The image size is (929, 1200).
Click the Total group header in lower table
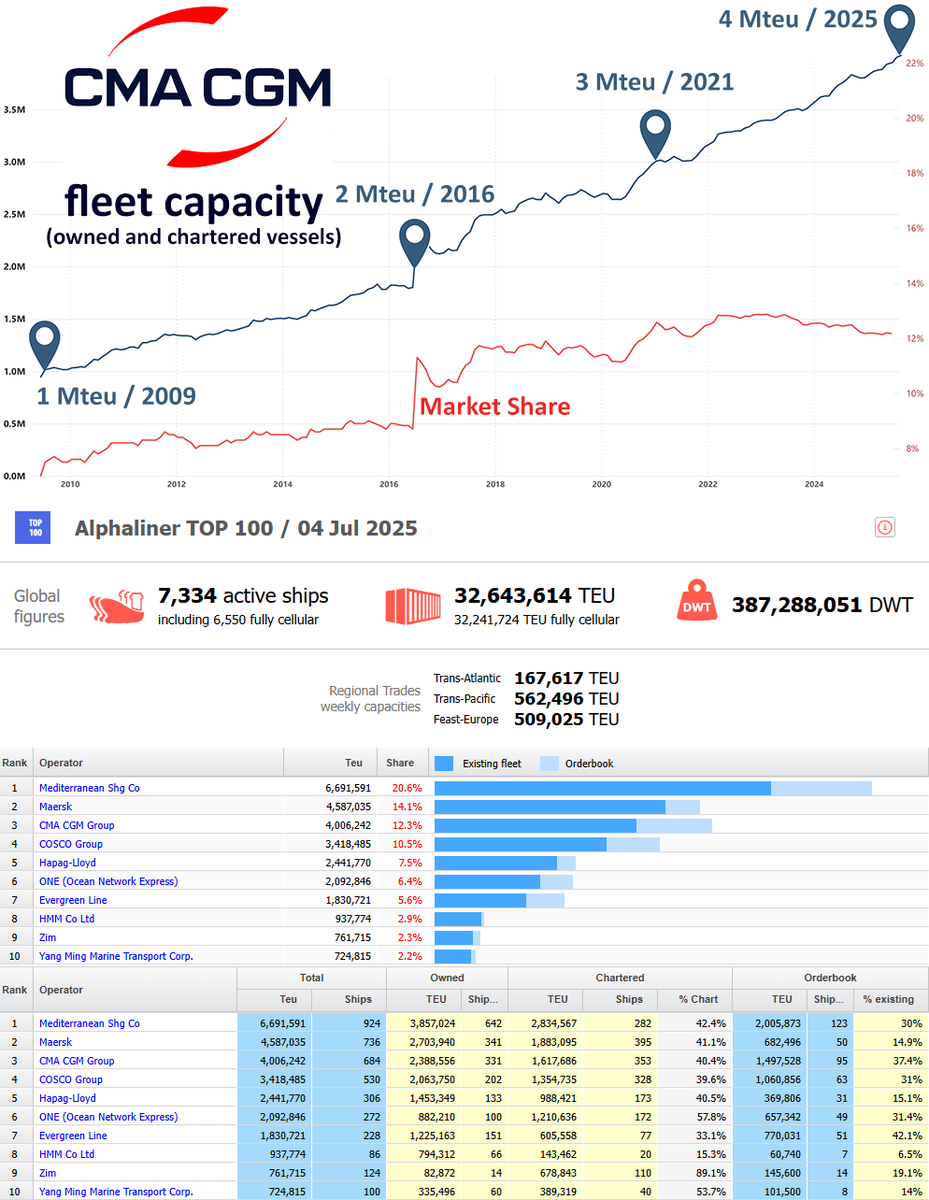coord(311,977)
